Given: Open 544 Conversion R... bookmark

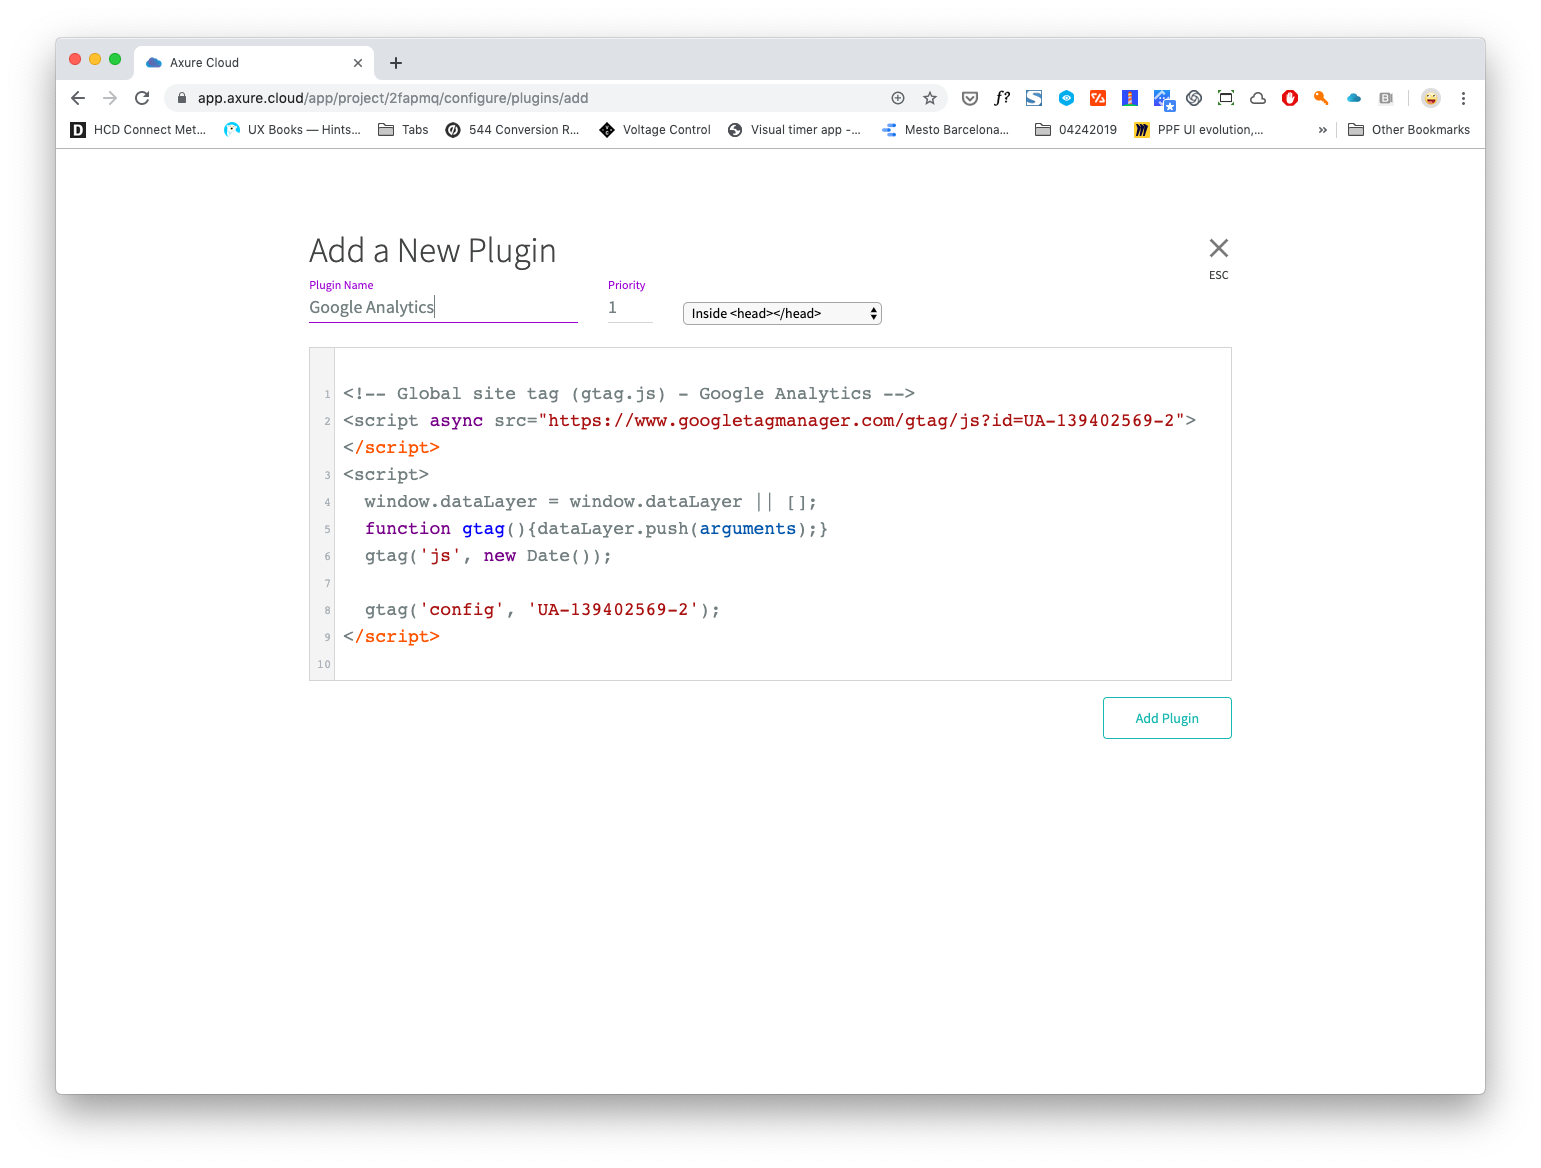Looking at the screenshot, I should [x=512, y=130].
